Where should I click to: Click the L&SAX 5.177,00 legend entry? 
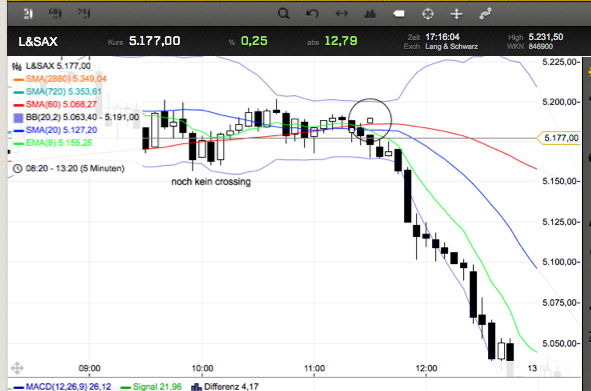58,66
